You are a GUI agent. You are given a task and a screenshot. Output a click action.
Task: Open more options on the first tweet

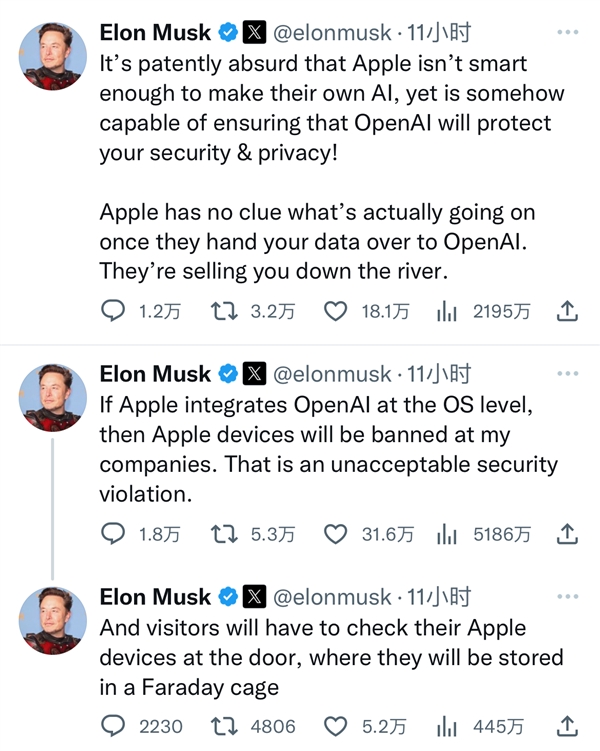coord(567,33)
